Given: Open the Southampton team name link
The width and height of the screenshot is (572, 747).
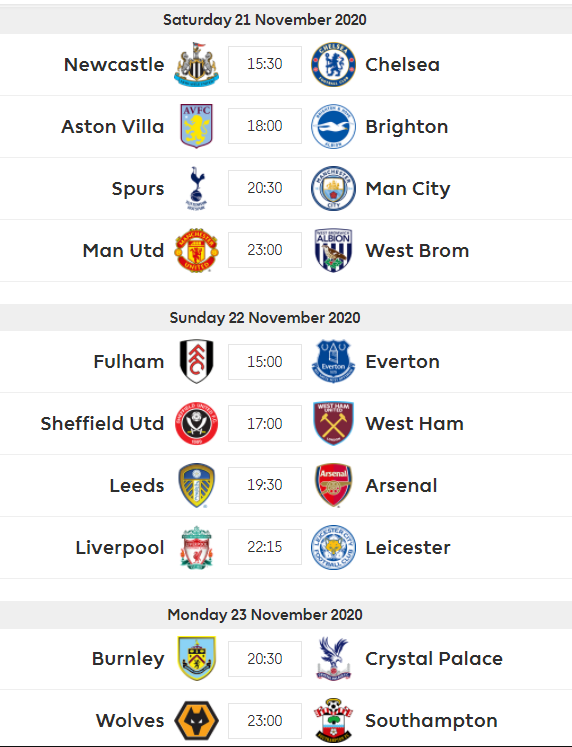Looking at the screenshot, I should (431, 721).
